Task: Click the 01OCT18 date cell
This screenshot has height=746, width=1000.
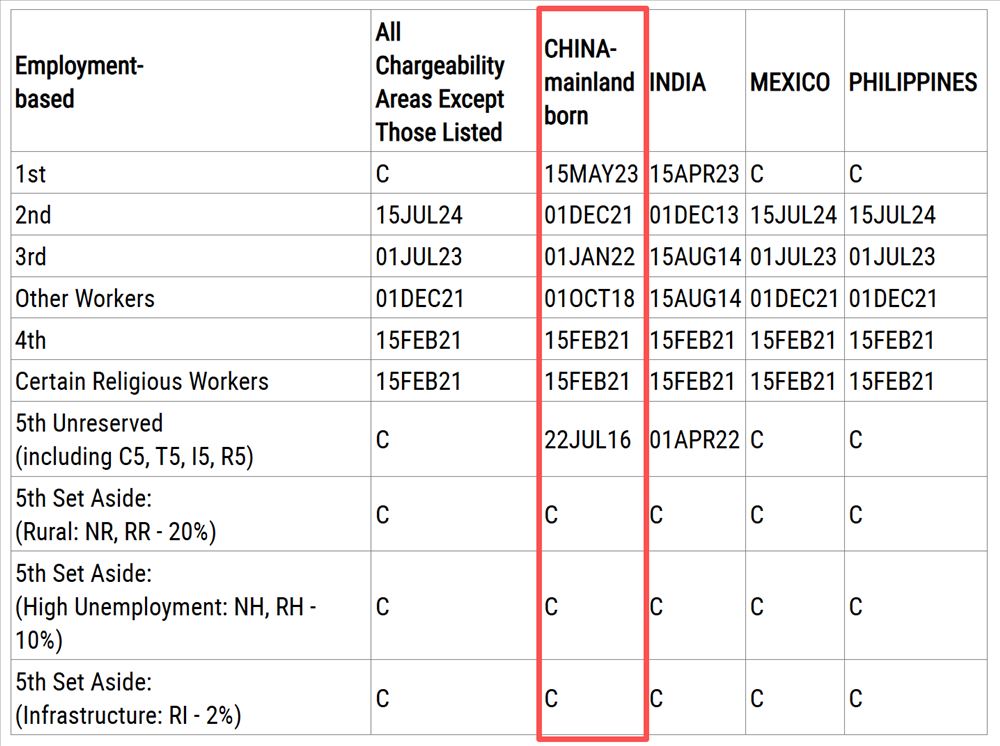Action: (590, 298)
